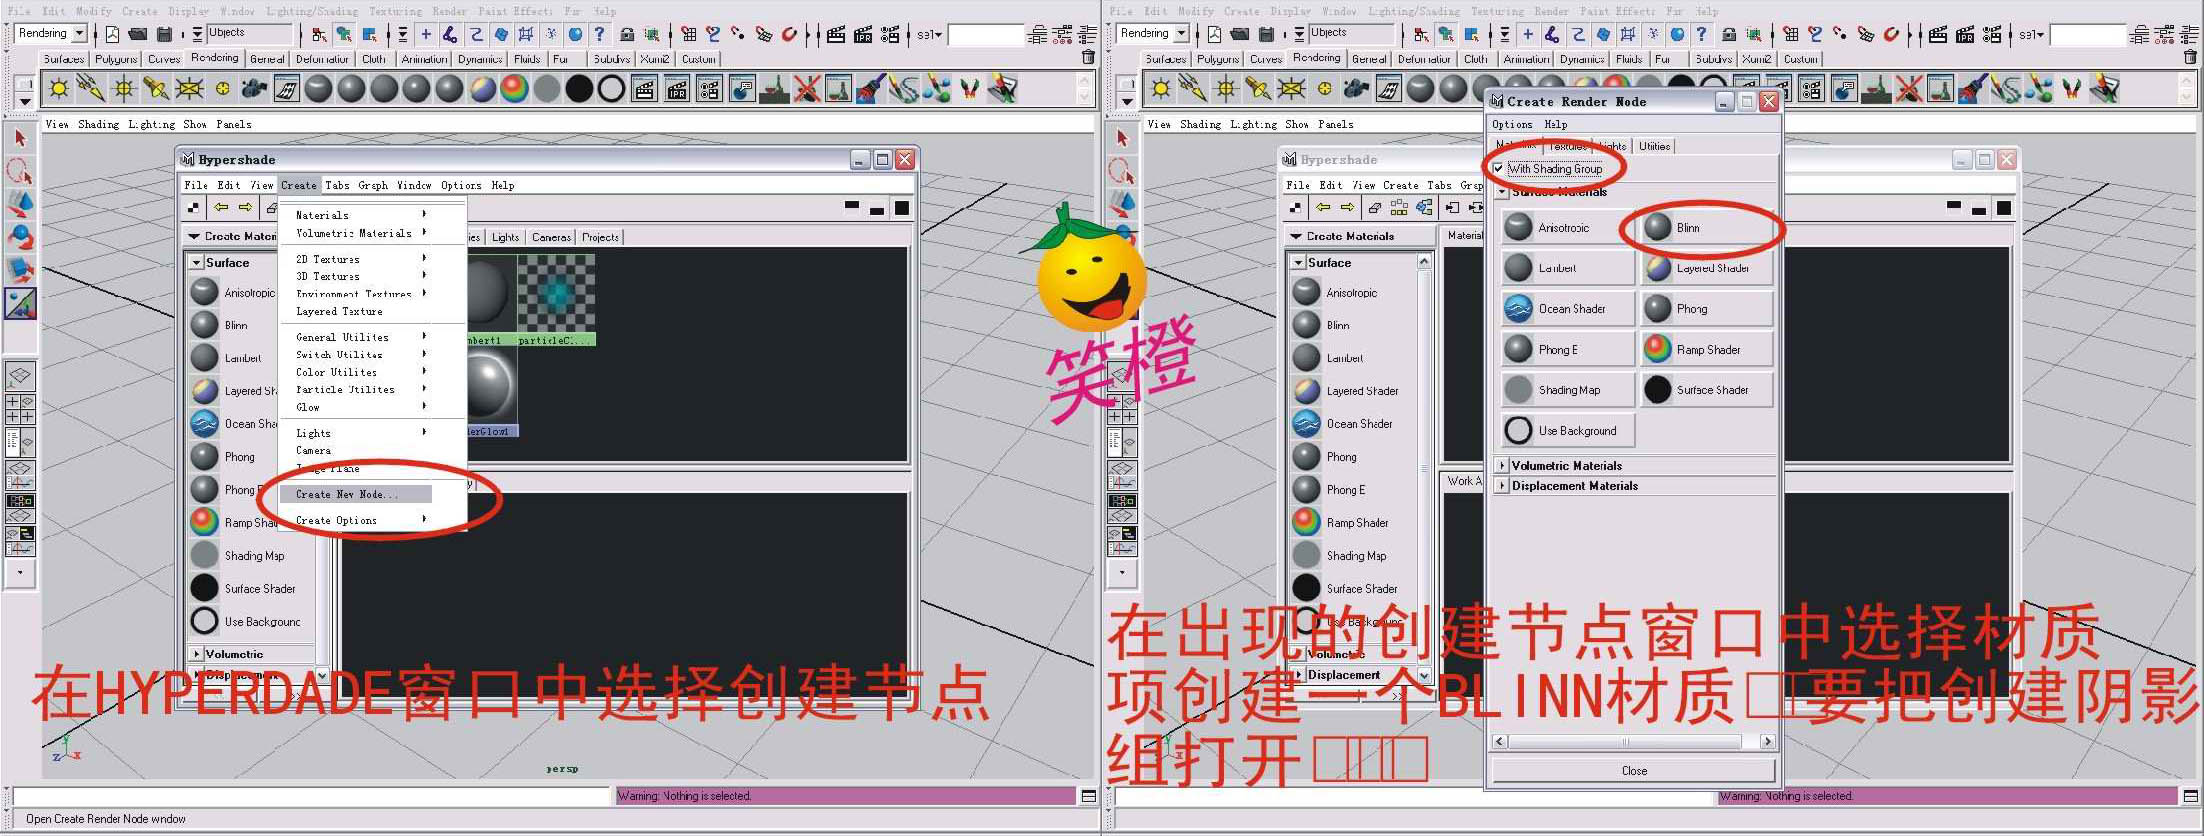Click Shading Map in Create Render Node window
2204x836 pixels.
click(x=1567, y=390)
